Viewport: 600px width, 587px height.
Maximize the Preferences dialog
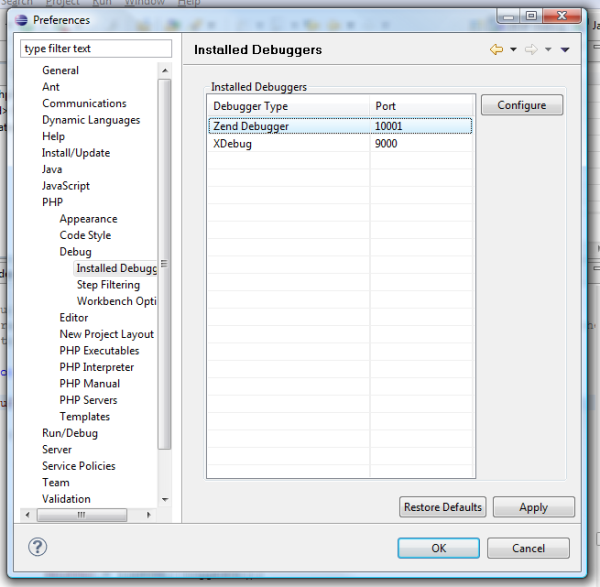coord(531,16)
